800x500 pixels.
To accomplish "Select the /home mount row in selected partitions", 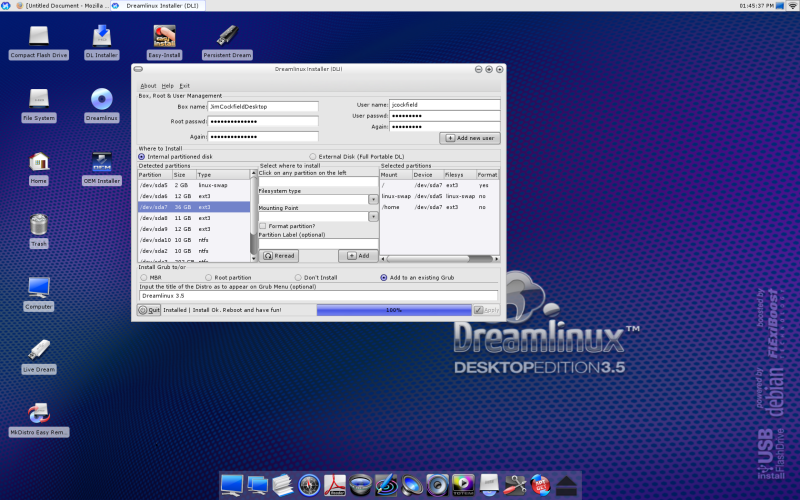I will (439, 207).
